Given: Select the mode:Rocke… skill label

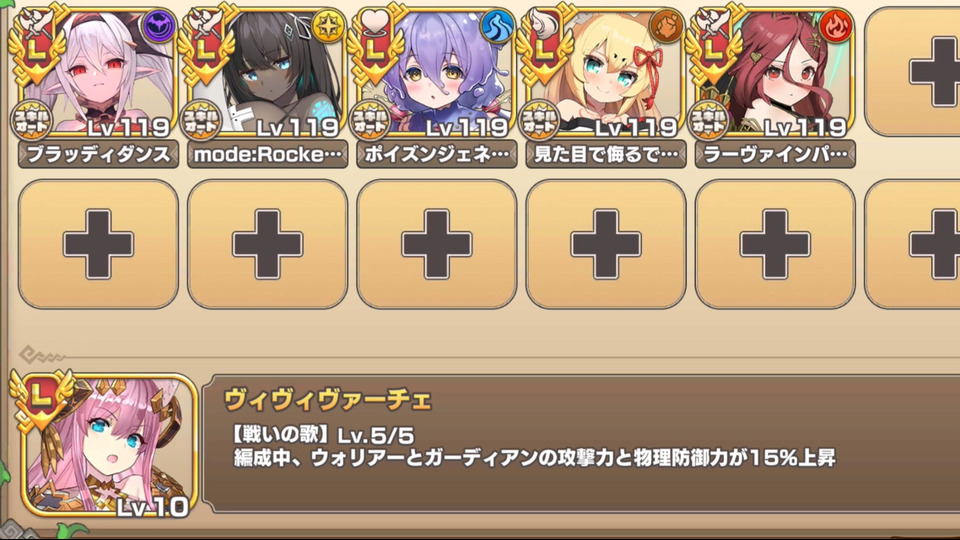Looking at the screenshot, I should [268, 154].
